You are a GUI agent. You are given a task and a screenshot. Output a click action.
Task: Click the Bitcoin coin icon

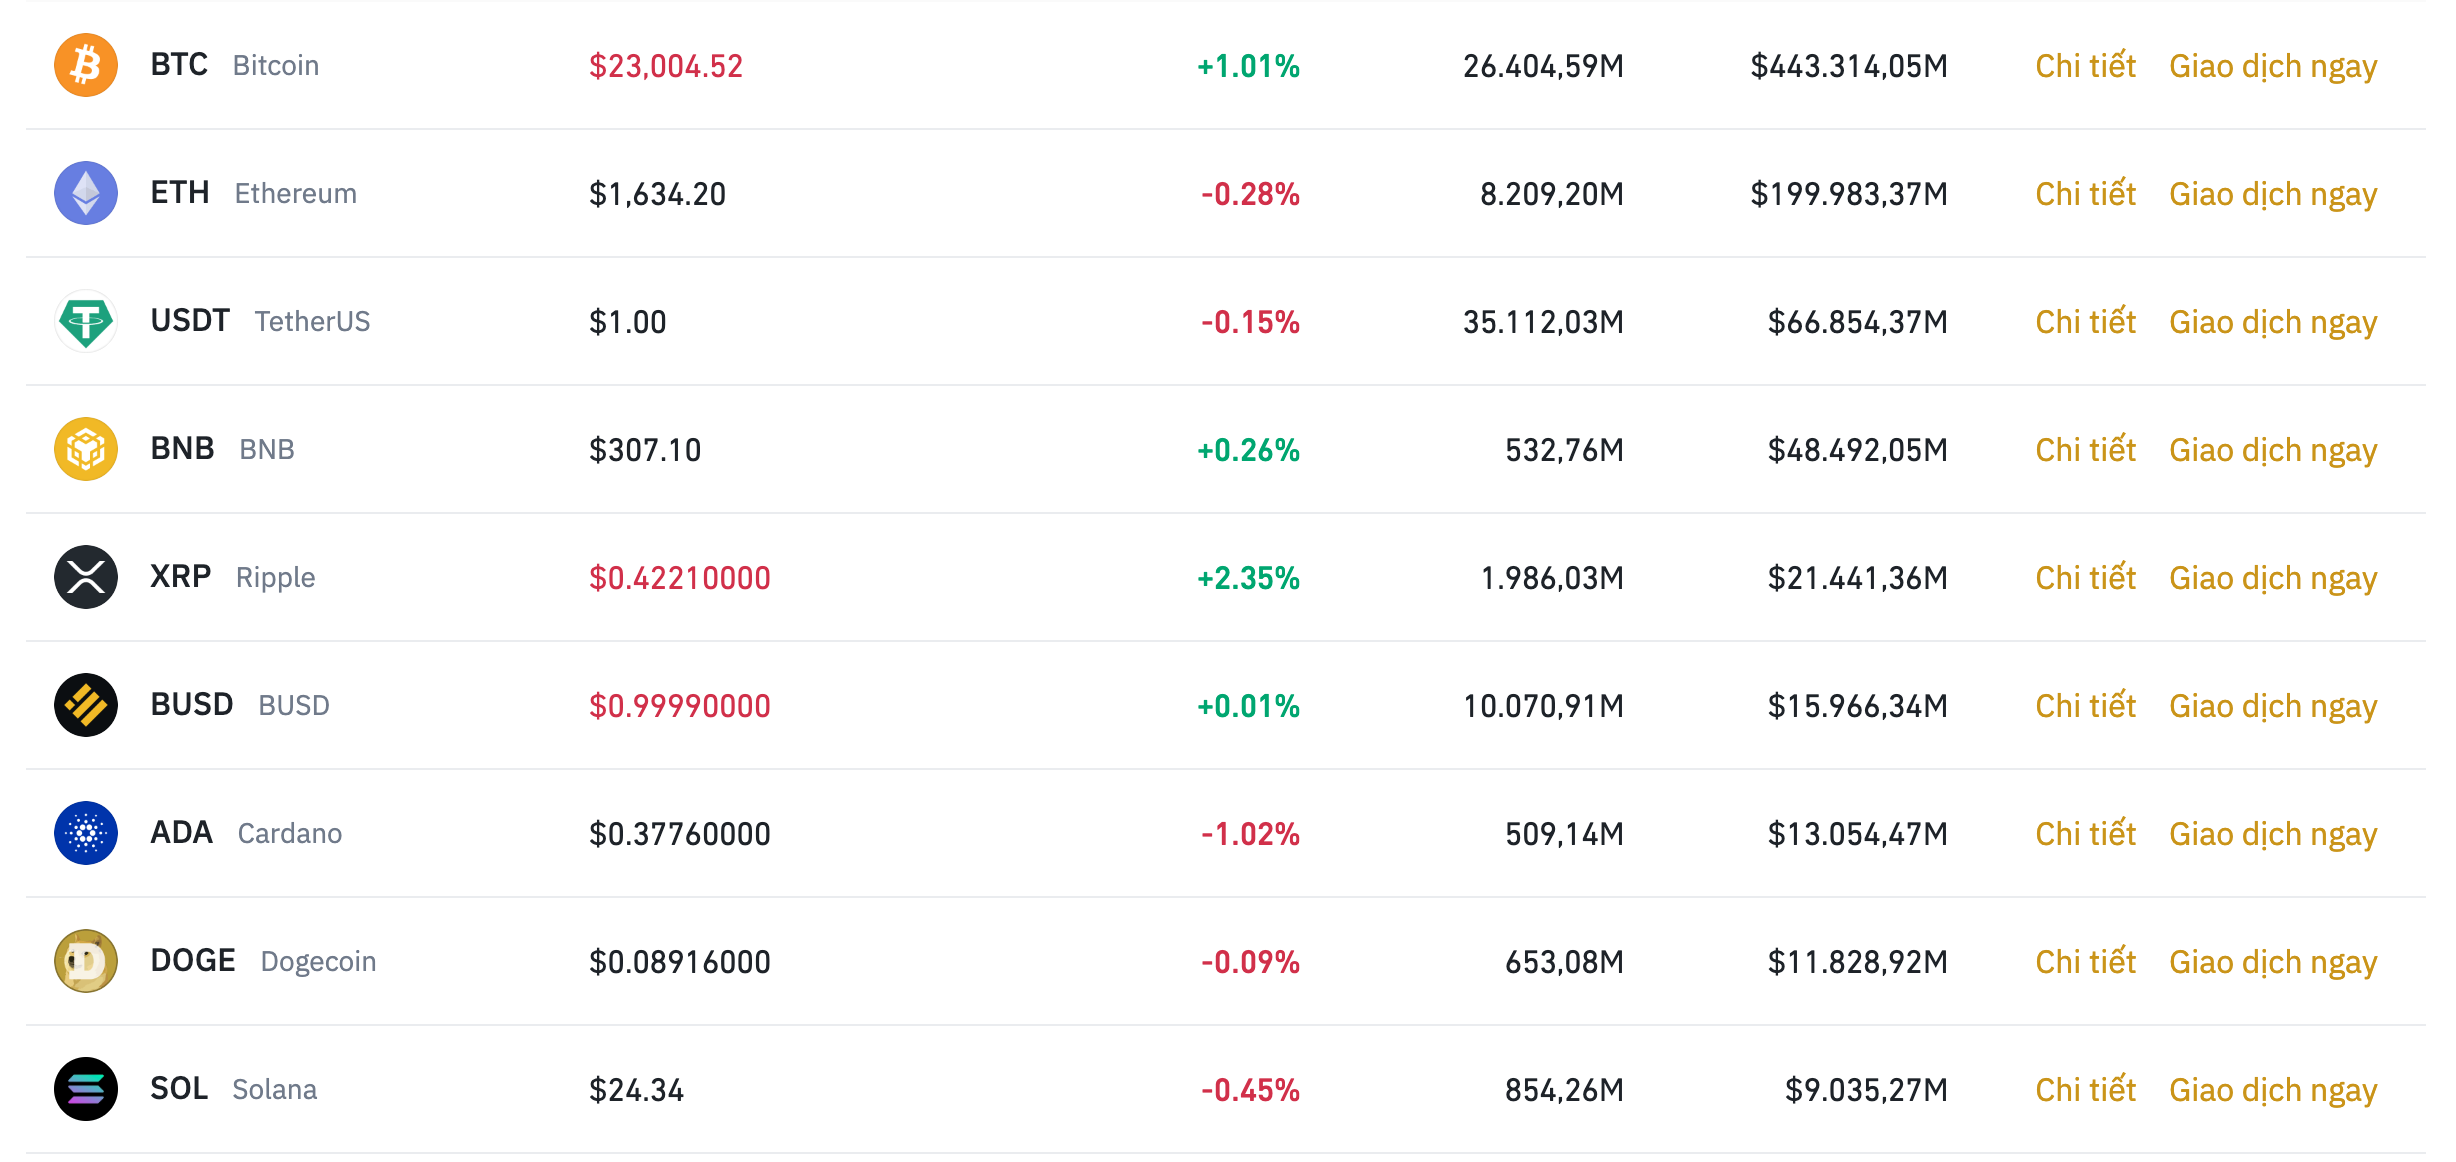[86, 65]
